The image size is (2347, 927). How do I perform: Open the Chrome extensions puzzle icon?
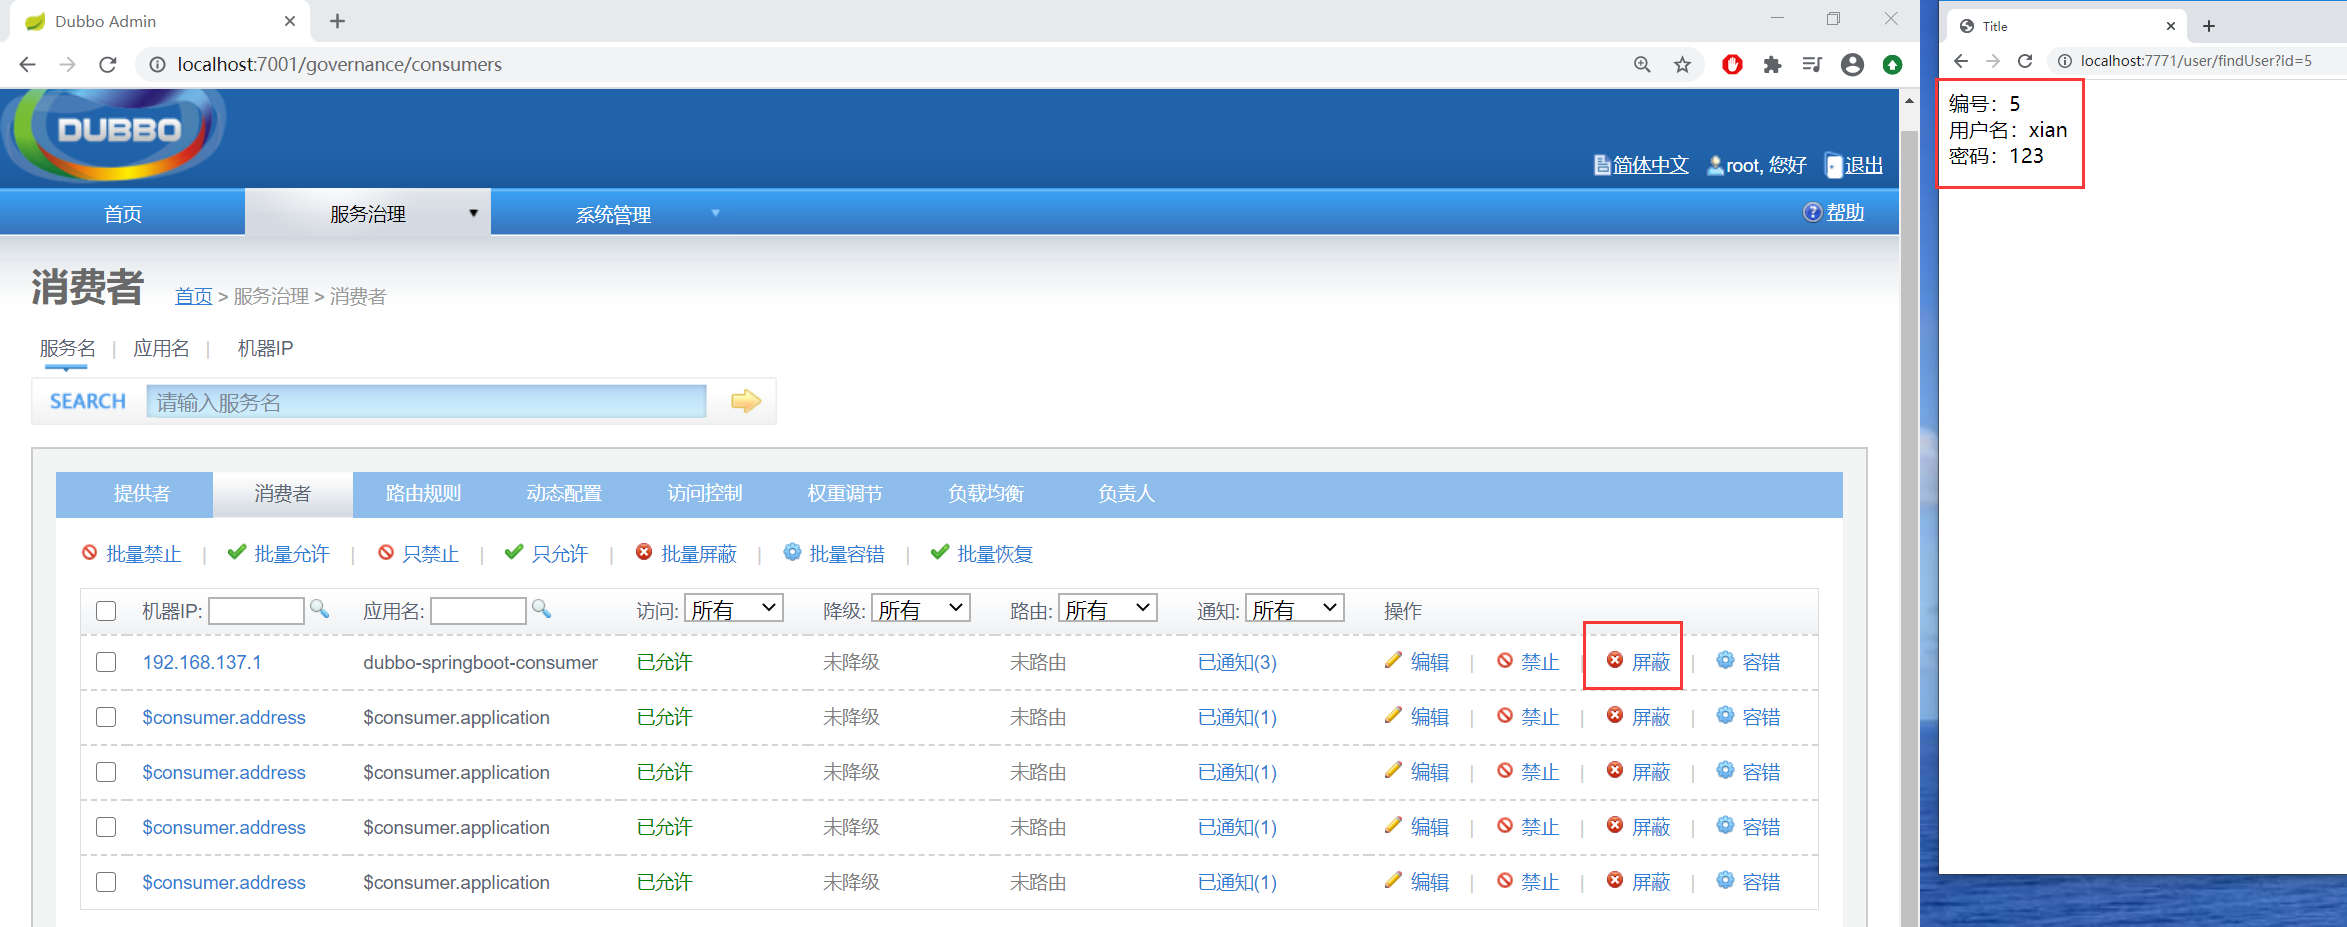click(1772, 64)
